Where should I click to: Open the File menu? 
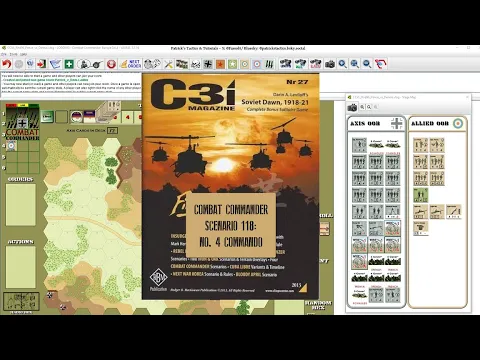click(4, 54)
